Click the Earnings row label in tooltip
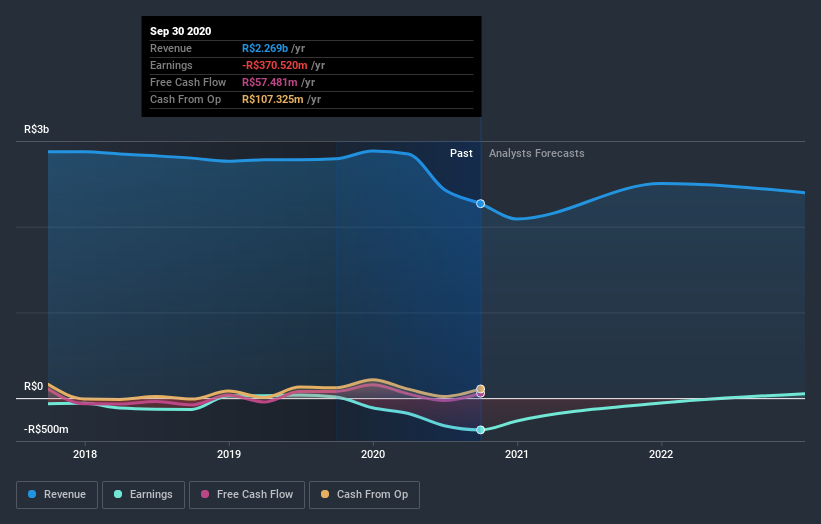821x524 pixels. [x=171, y=65]
